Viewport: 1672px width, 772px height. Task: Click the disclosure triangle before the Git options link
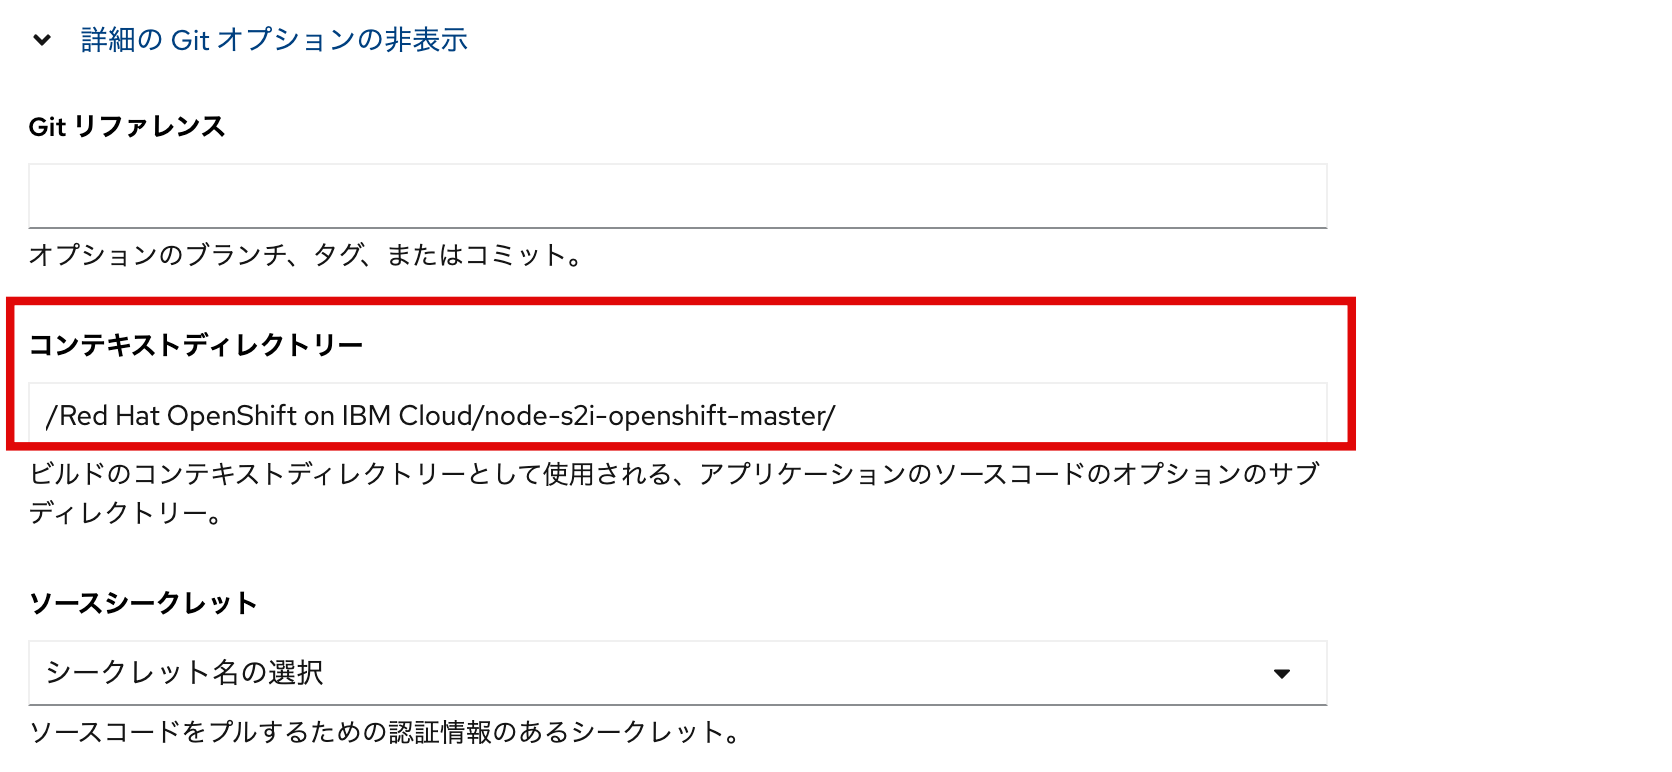tap(42, 40)
